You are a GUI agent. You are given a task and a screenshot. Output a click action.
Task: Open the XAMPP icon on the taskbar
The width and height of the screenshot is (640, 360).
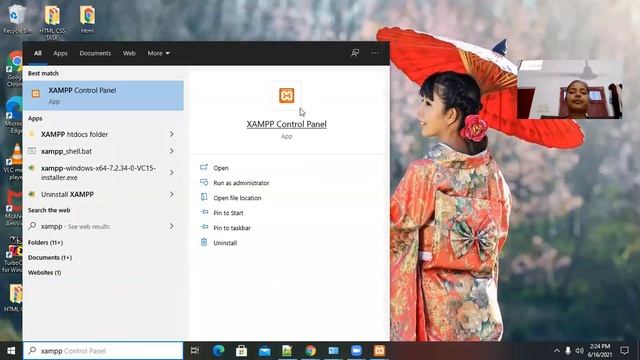[x=379, y=351]
